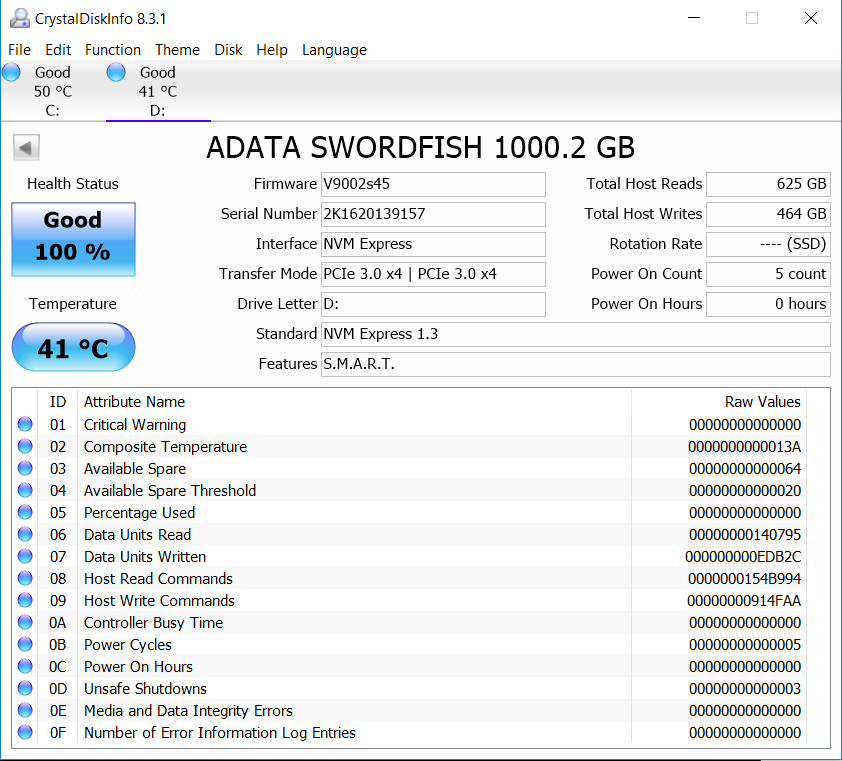
Task: Click the Raw Values column header
Action: click(x=762, y=402)
